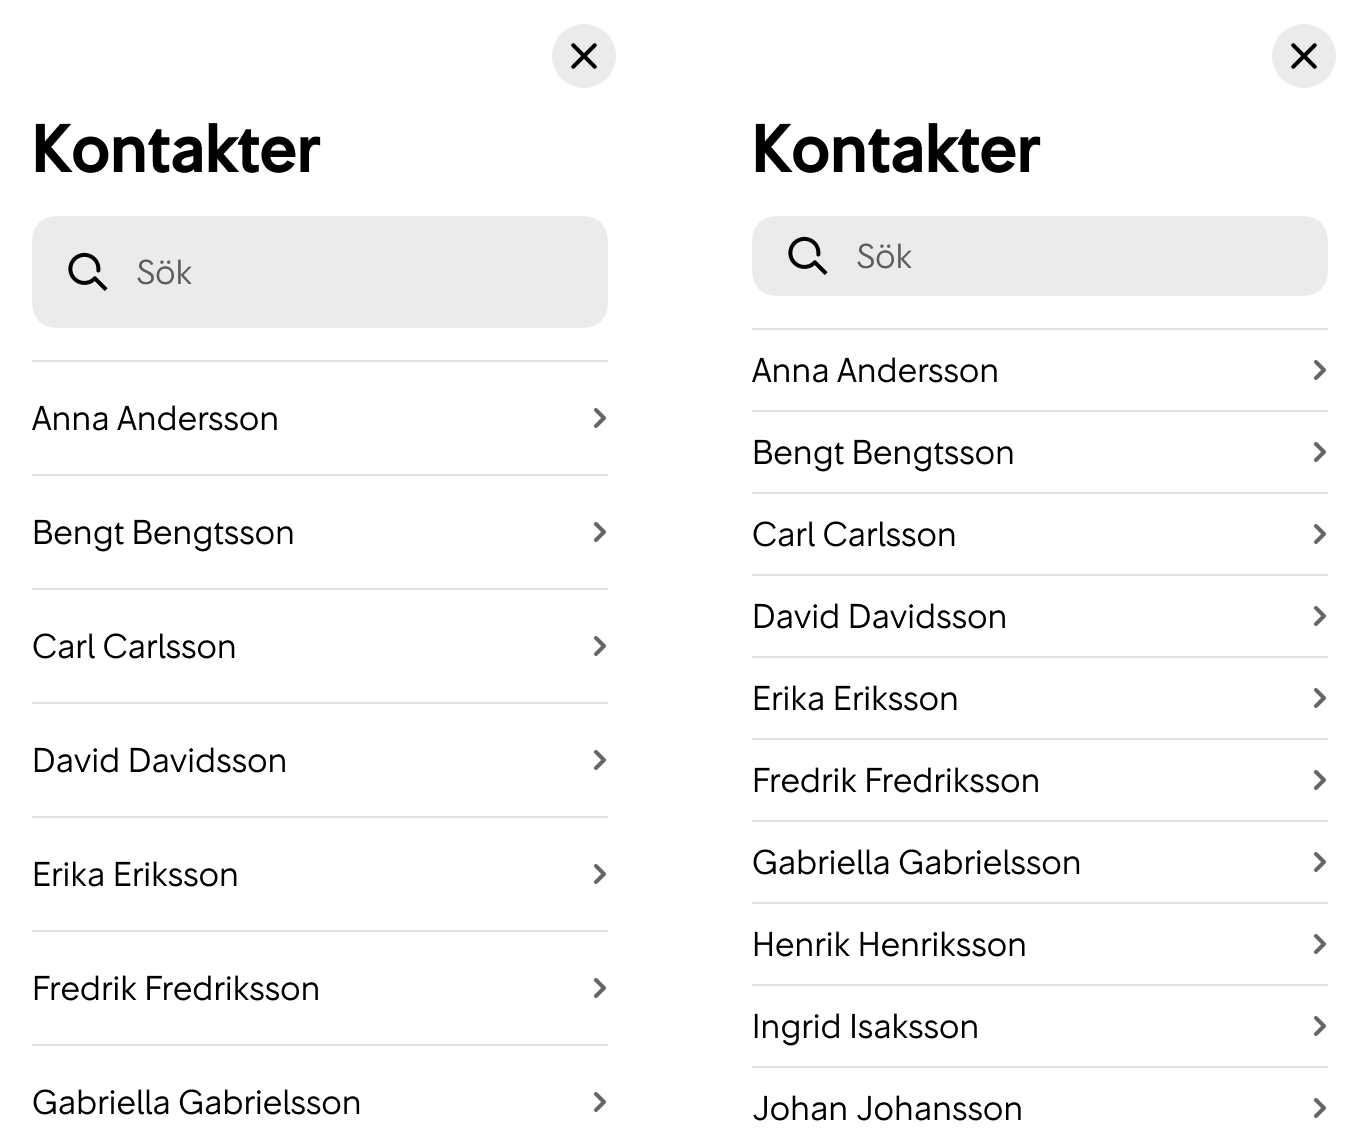Open Anna Andersson's details via her chevron
The image size is (1360, 1136).
pyautogui.click(x=601, y=418)
